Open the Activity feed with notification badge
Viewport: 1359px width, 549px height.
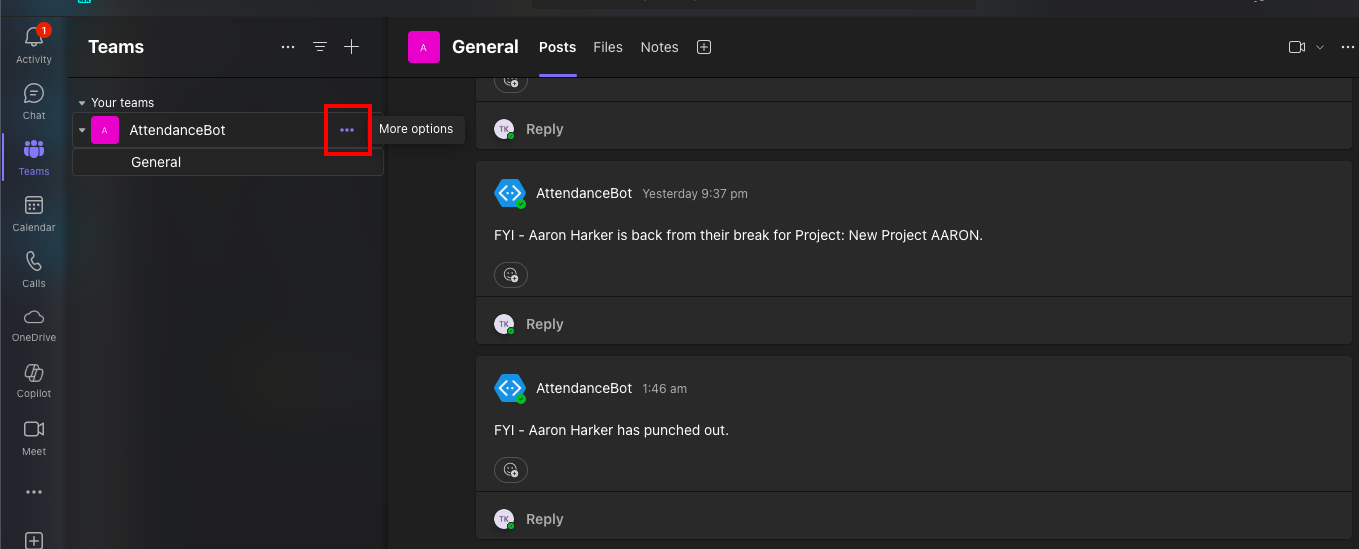[34, 45]
